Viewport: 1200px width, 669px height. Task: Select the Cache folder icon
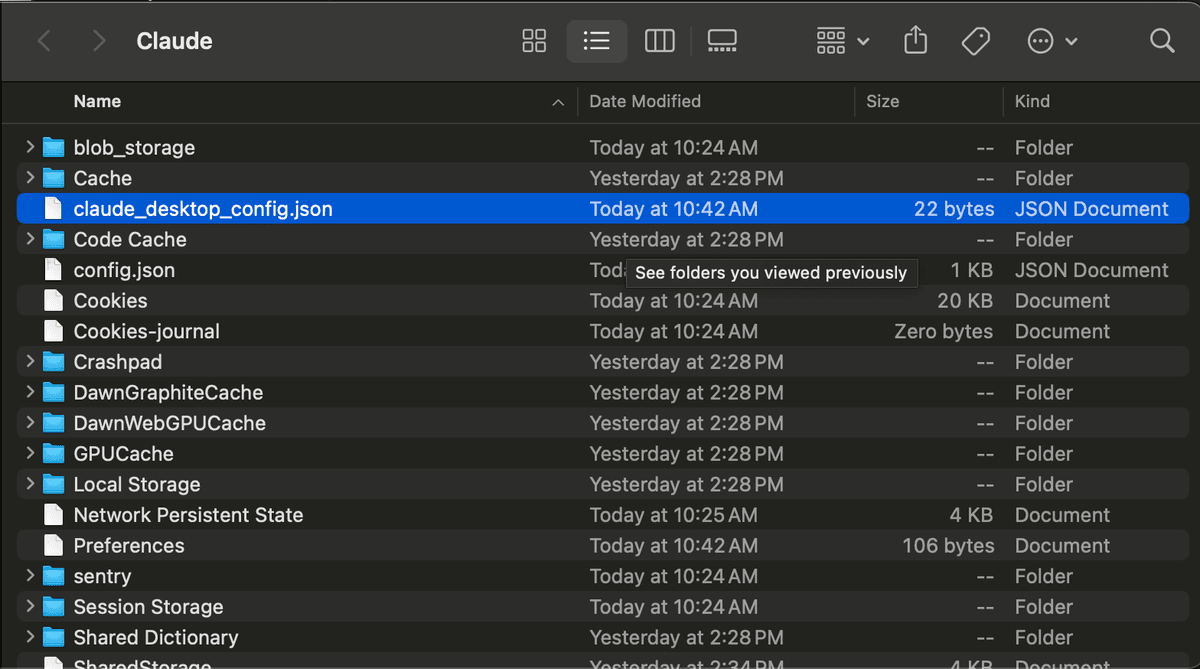click(53, 178)
